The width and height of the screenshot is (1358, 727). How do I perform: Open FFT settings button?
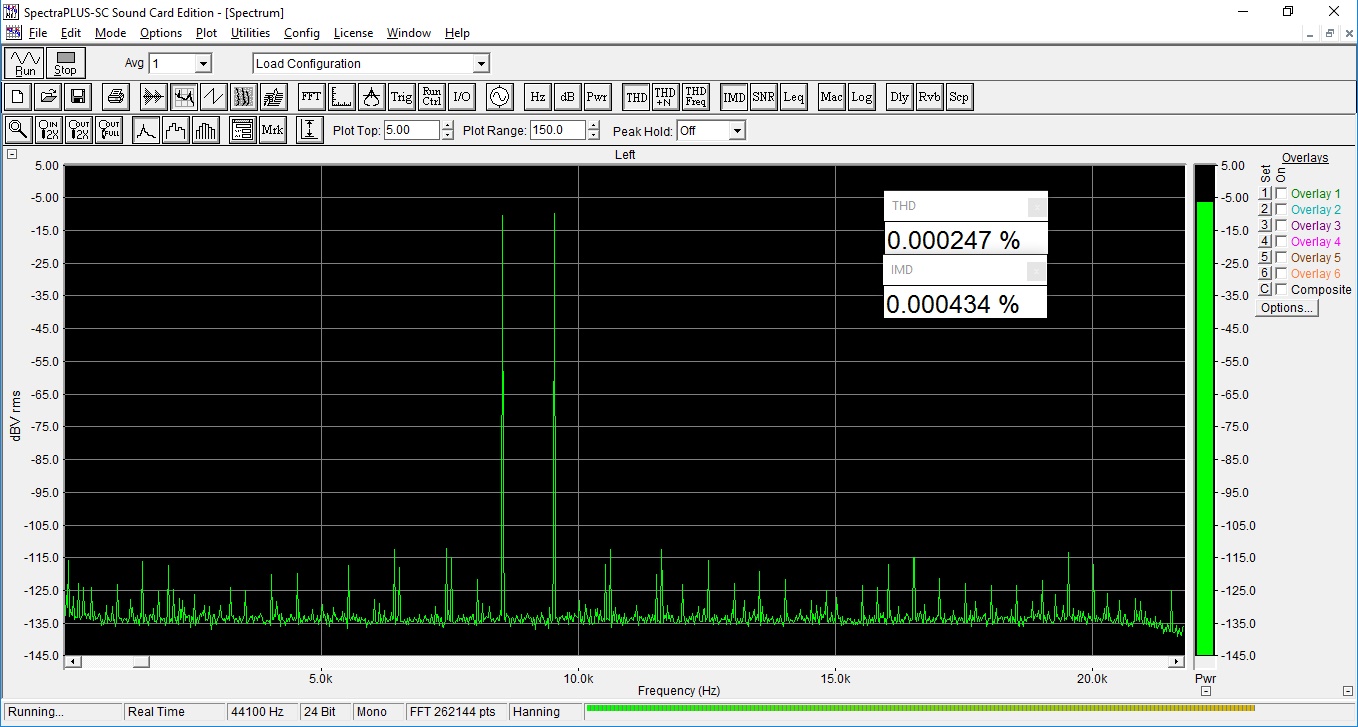coord(311,97)
